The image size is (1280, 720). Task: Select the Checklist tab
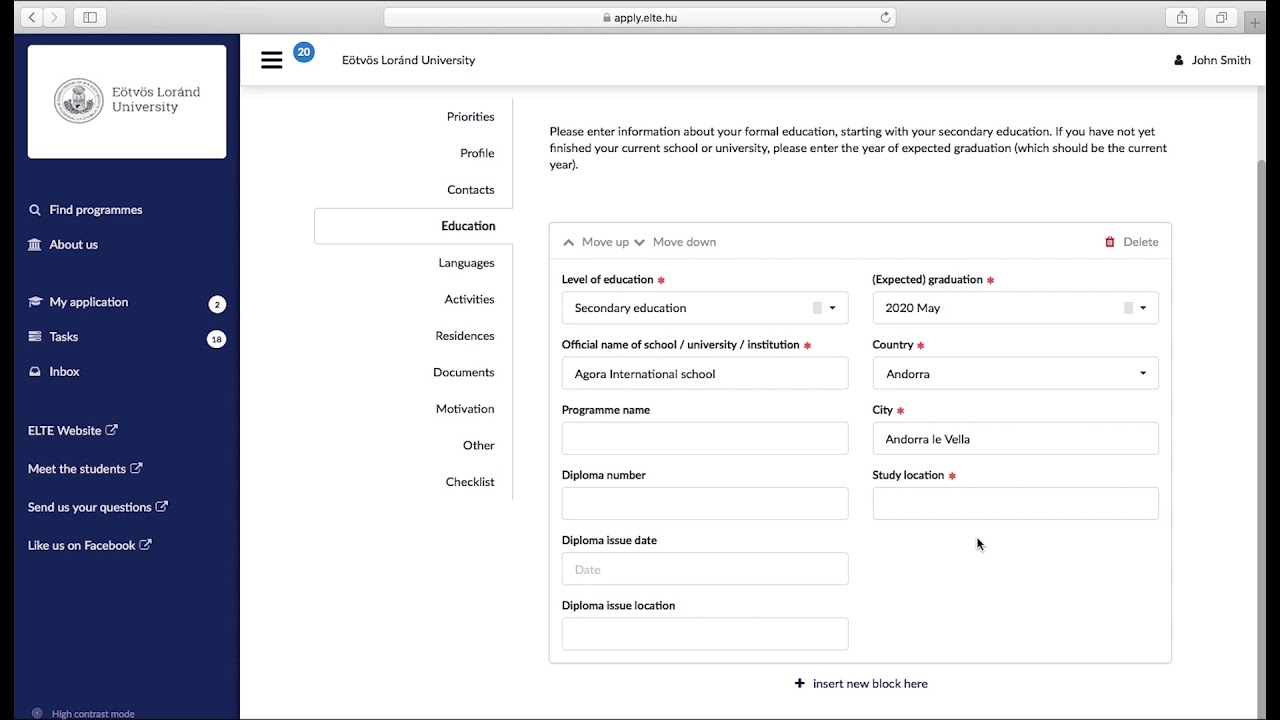click(470, 481)
